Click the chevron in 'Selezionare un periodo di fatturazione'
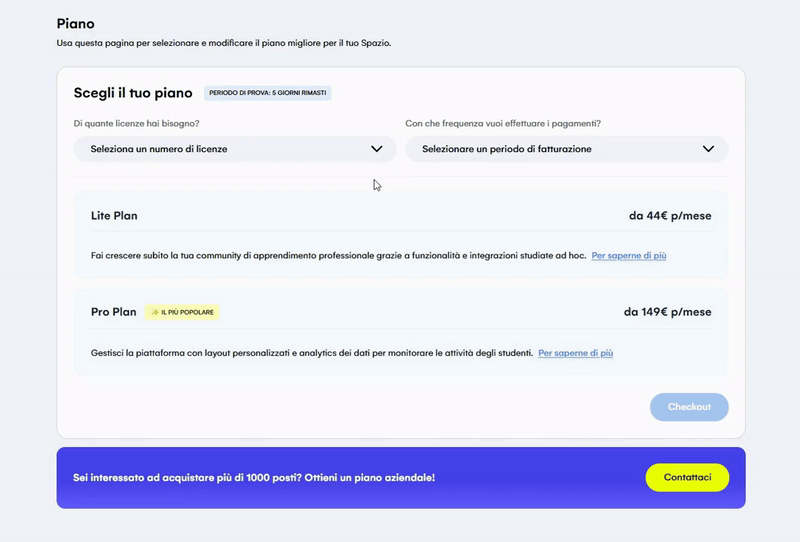Viewport: 800px width, 542px height. click(x=708, y=149)
